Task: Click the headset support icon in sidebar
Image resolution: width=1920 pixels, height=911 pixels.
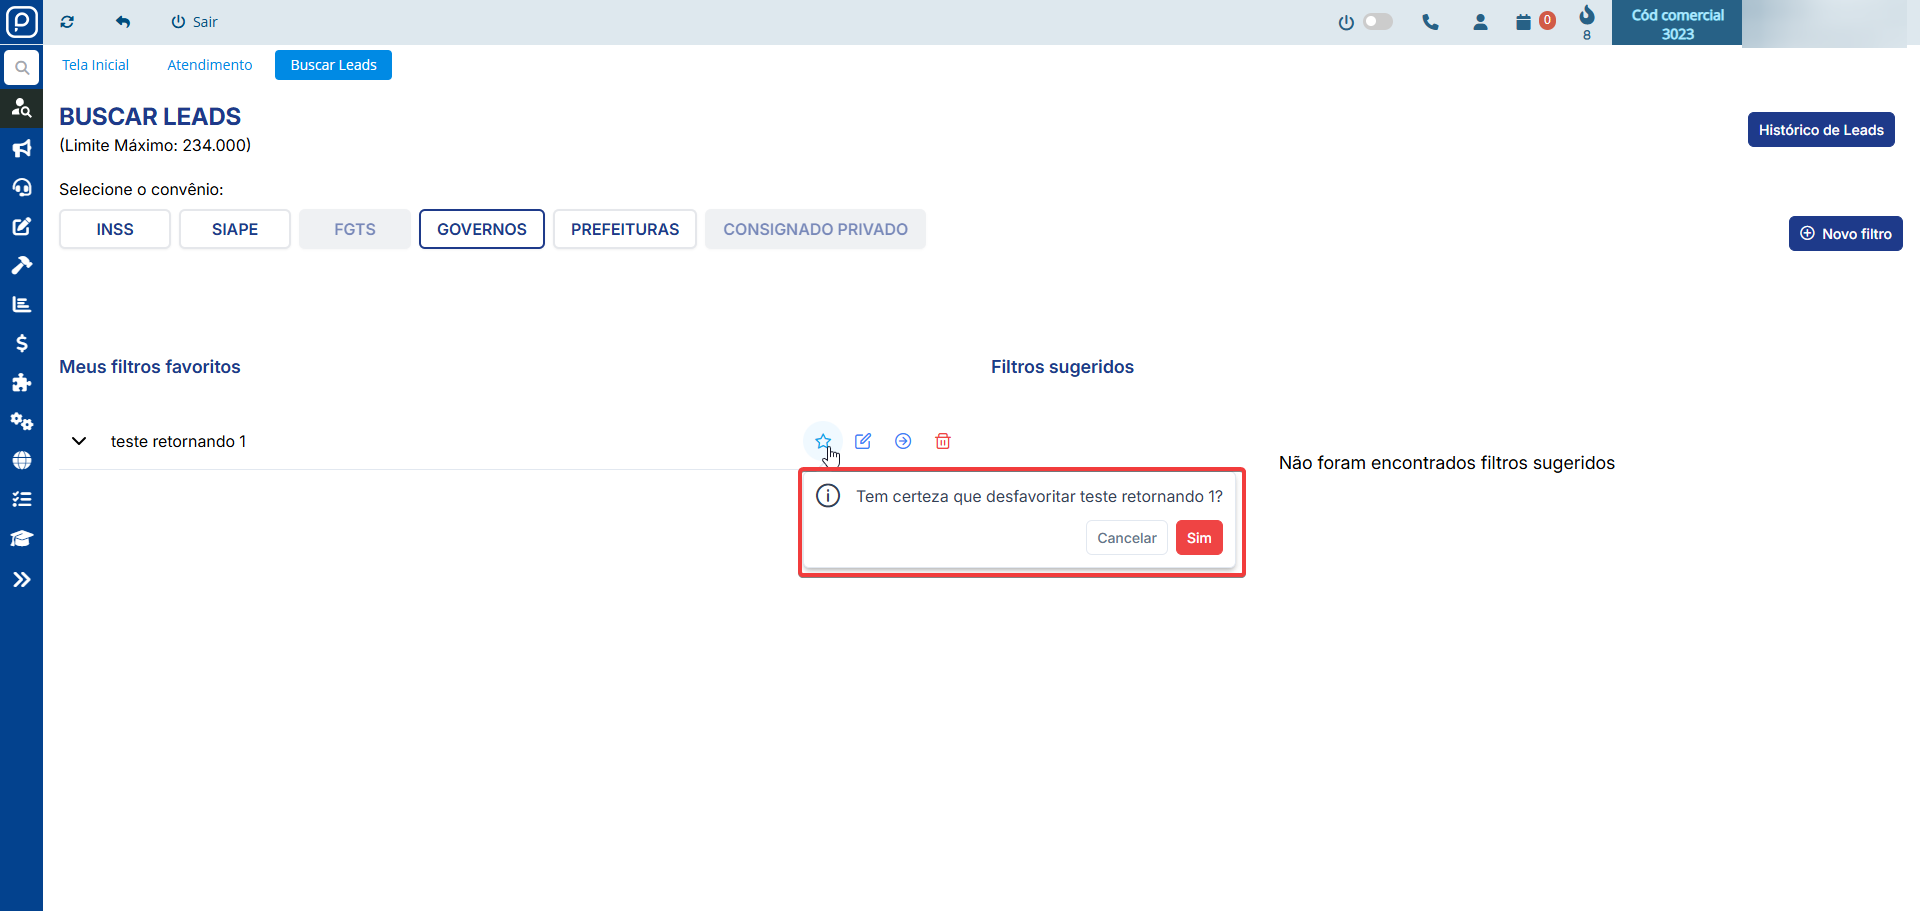Action: (x=21, y=188)
